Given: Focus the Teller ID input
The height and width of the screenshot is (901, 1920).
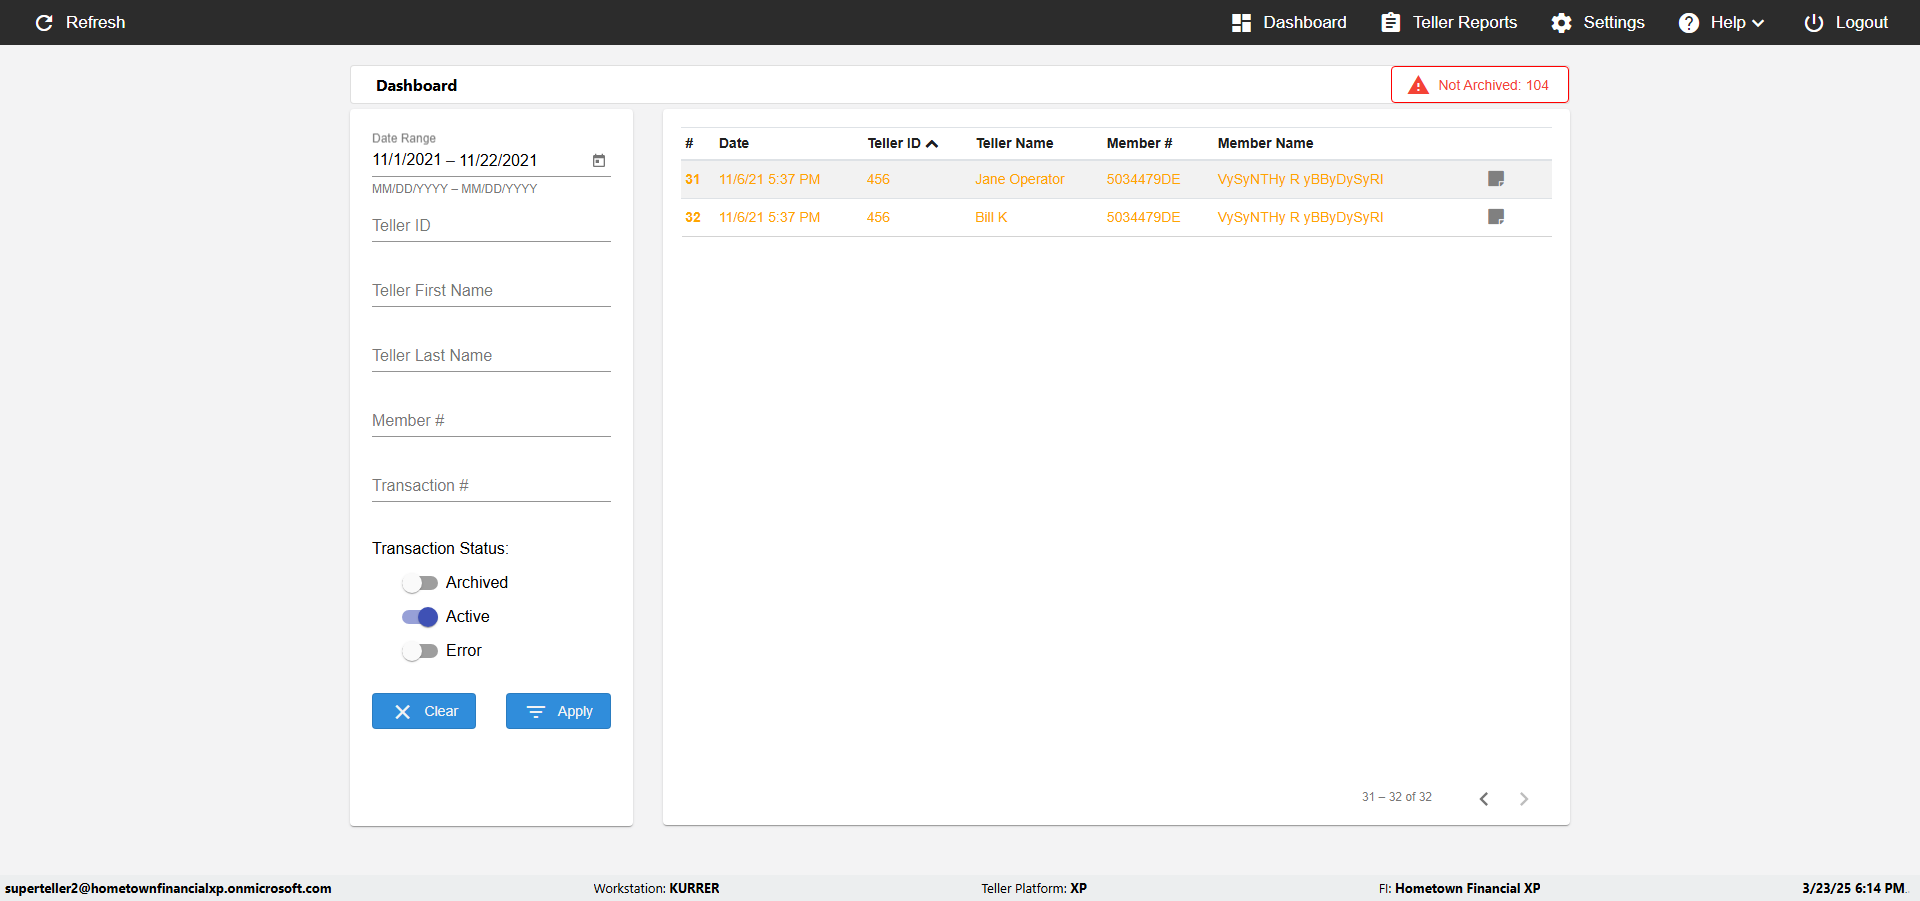Looking at the screenshot, I should (491, 226).
